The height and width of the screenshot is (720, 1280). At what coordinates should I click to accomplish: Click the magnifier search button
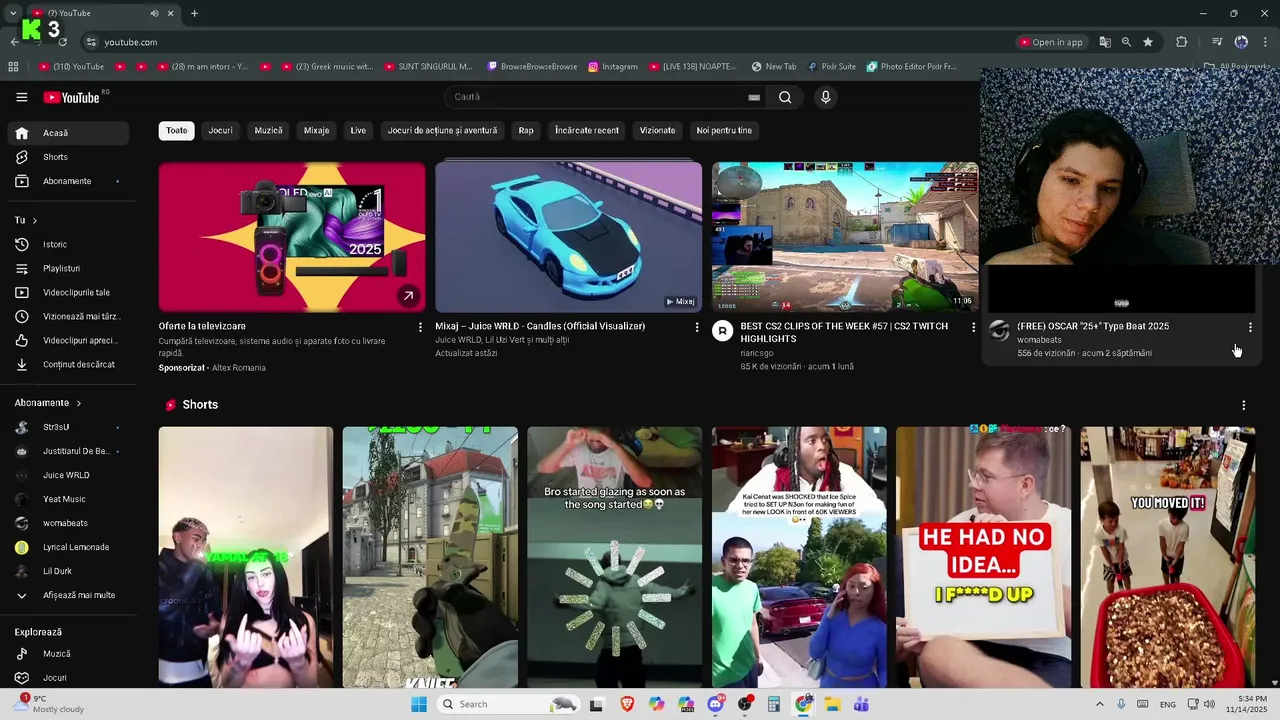(x=785, y=97)
